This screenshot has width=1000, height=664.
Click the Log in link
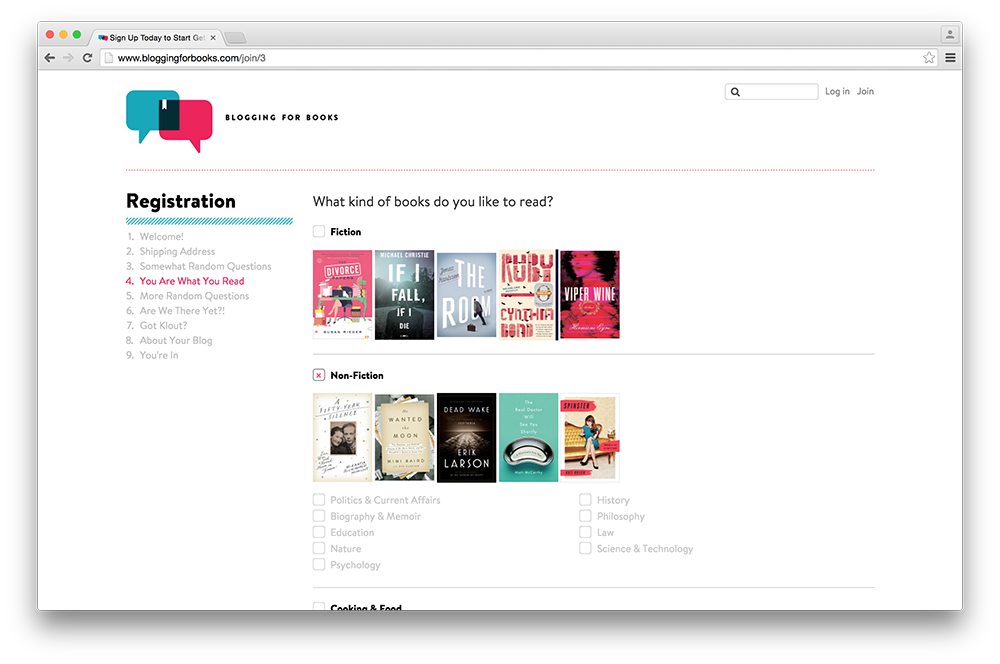pos(837,92)
